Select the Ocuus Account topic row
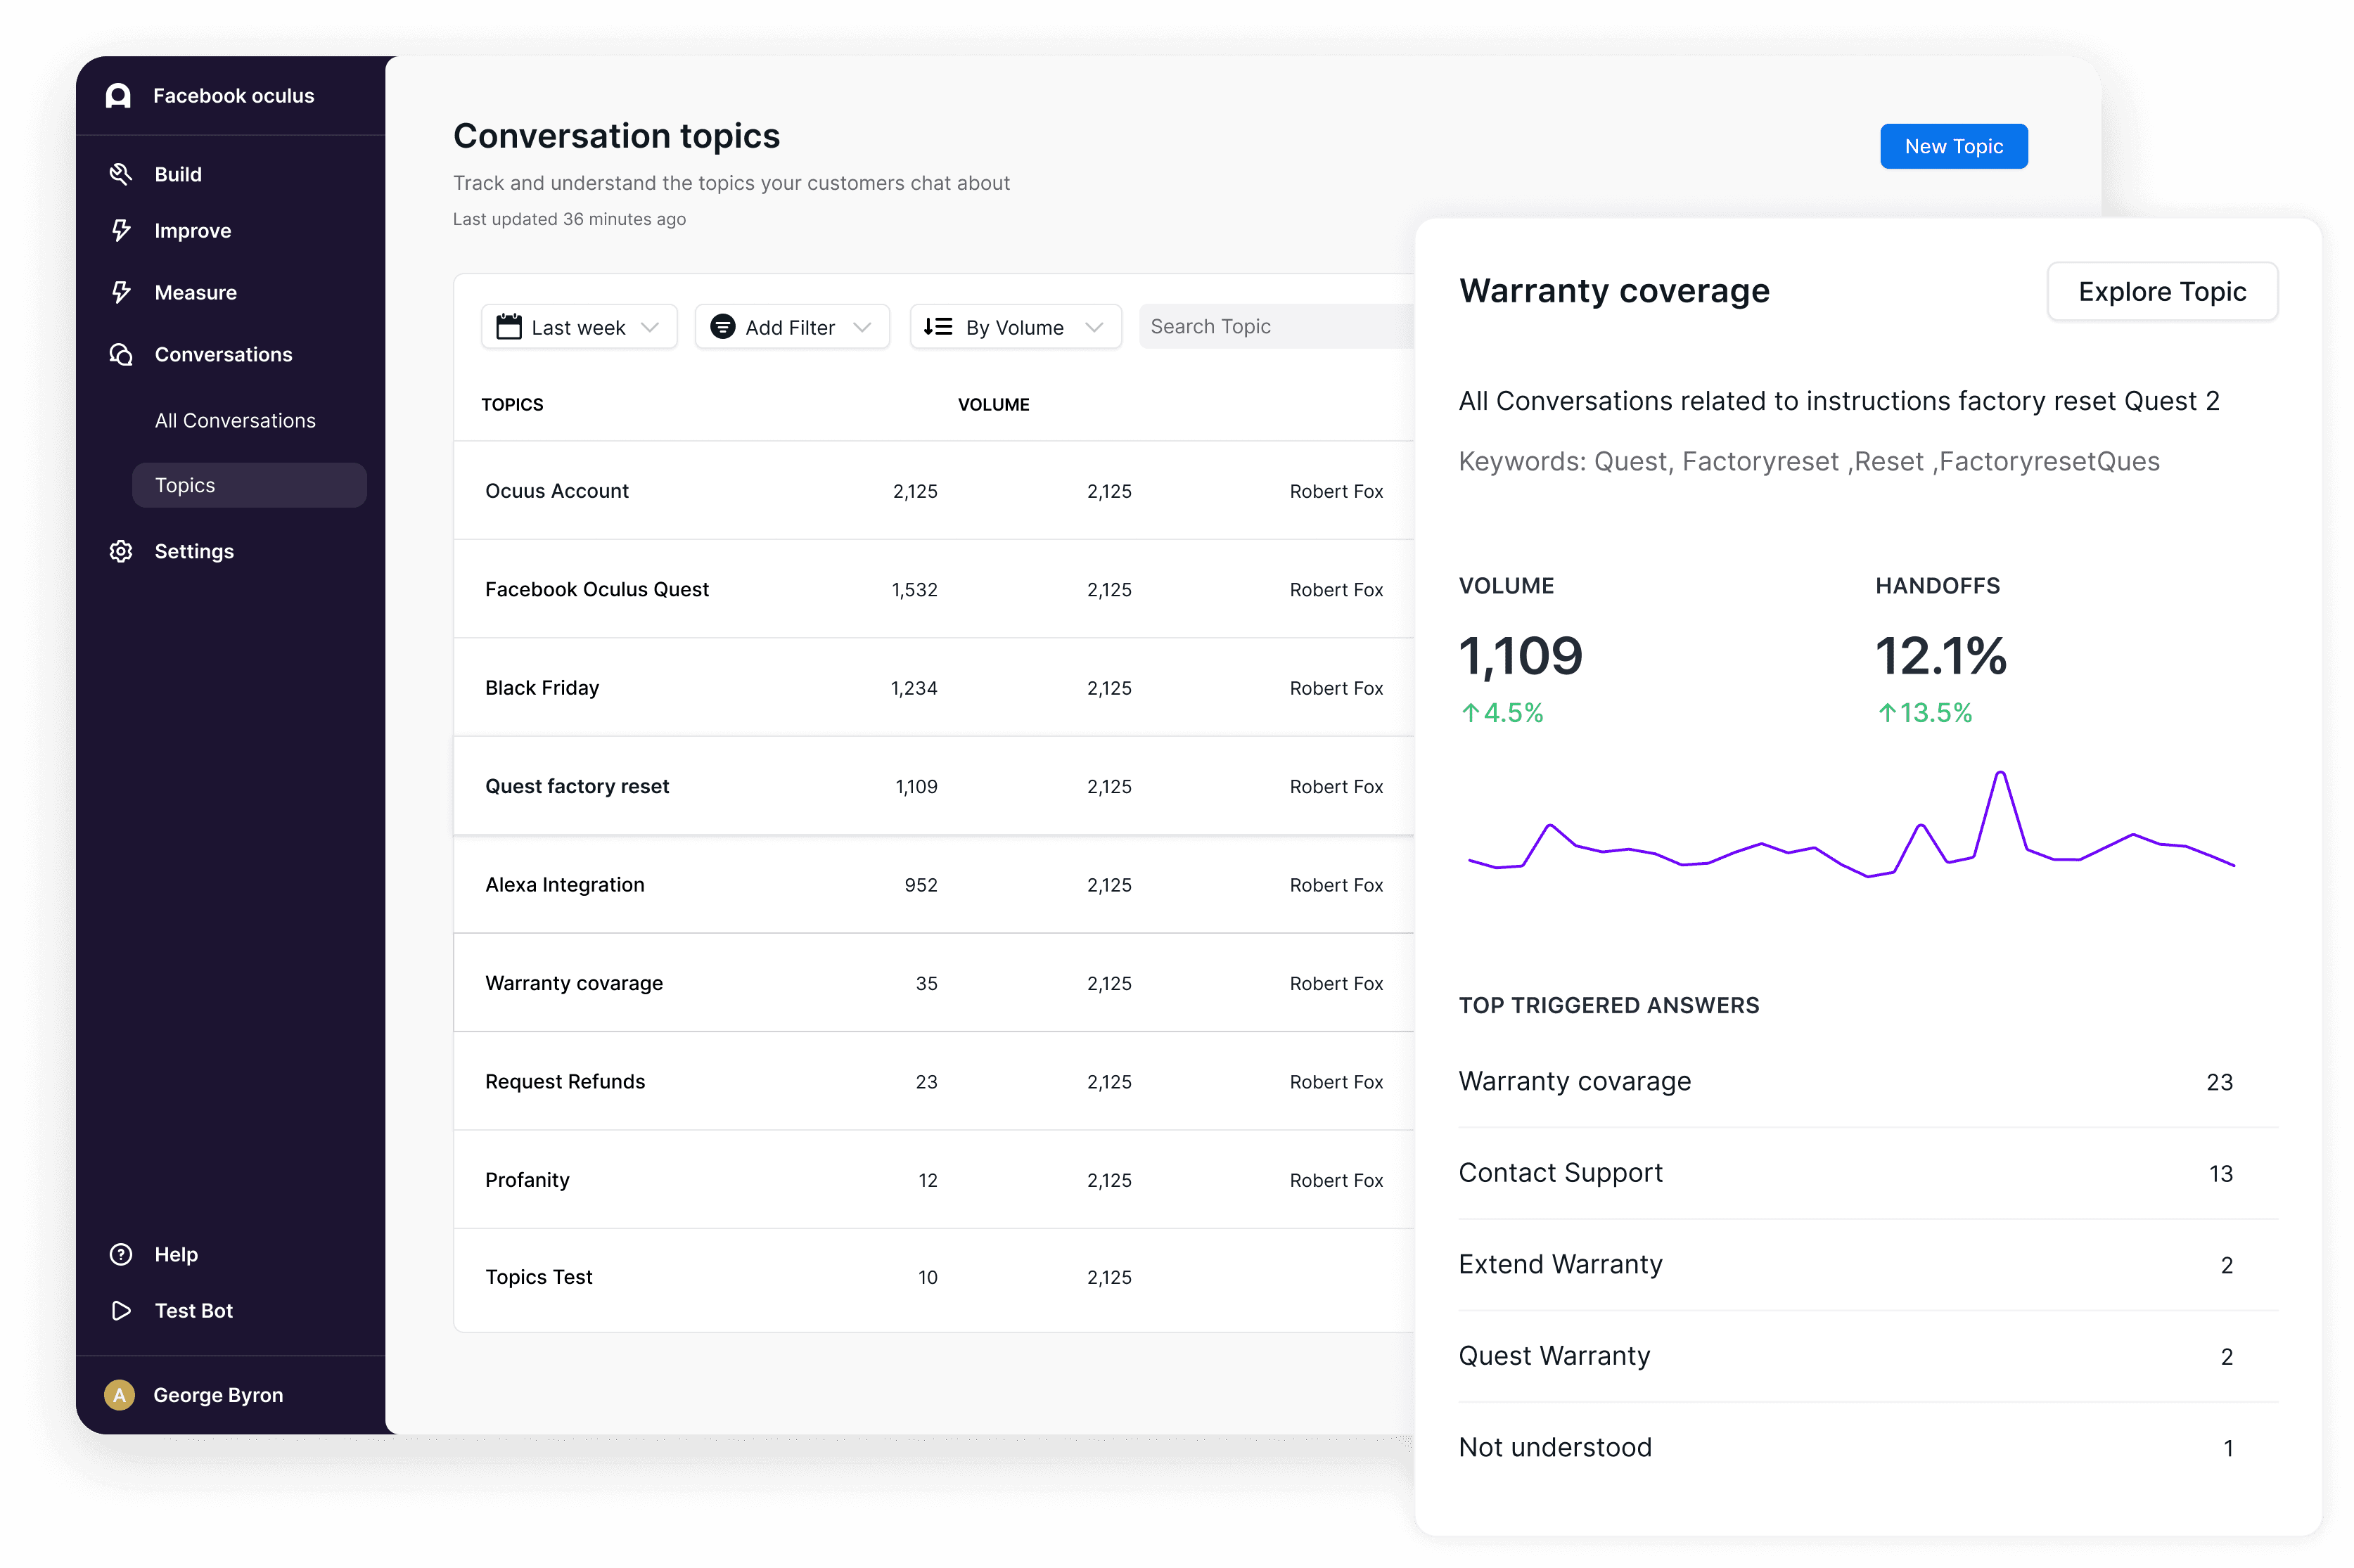Viewport: 2354px width, 1568px height. (934, 491)
